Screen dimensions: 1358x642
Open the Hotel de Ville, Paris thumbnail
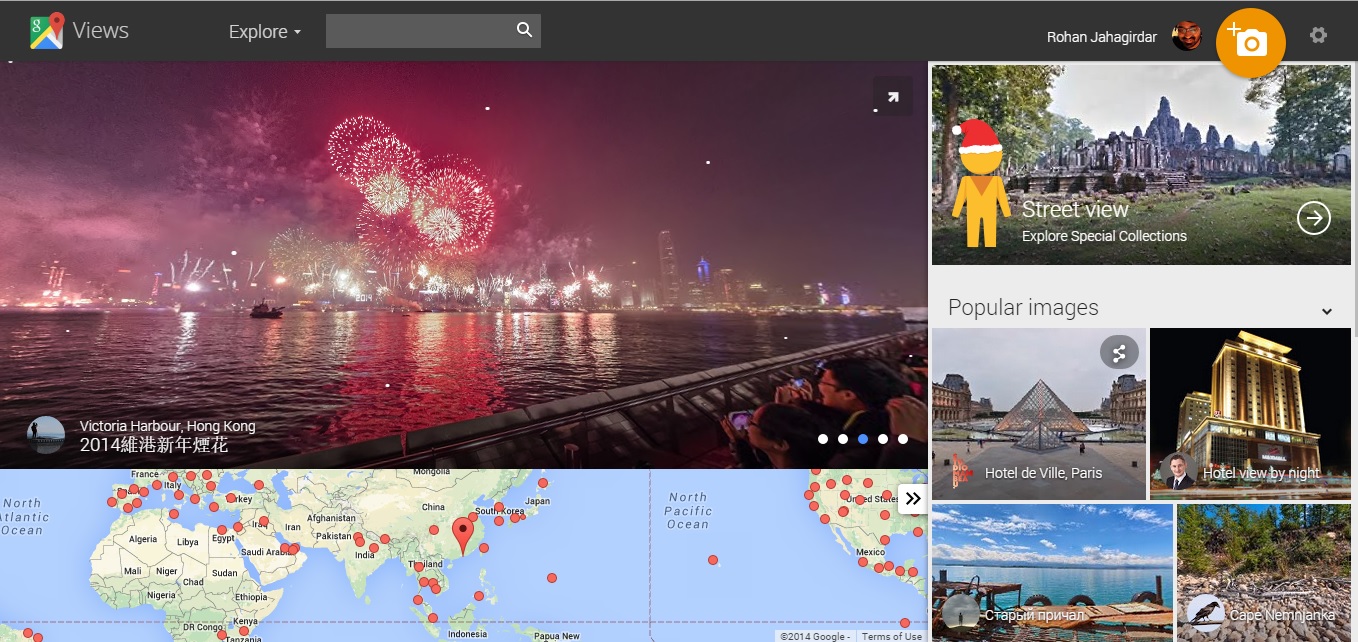[x=1038, y=414]
